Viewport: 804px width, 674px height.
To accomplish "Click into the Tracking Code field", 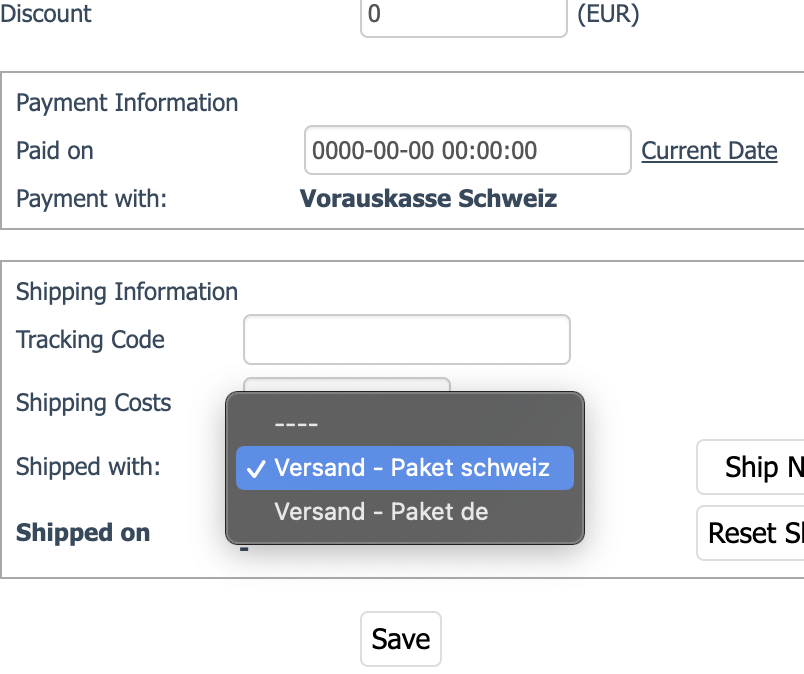I will 406,340.
